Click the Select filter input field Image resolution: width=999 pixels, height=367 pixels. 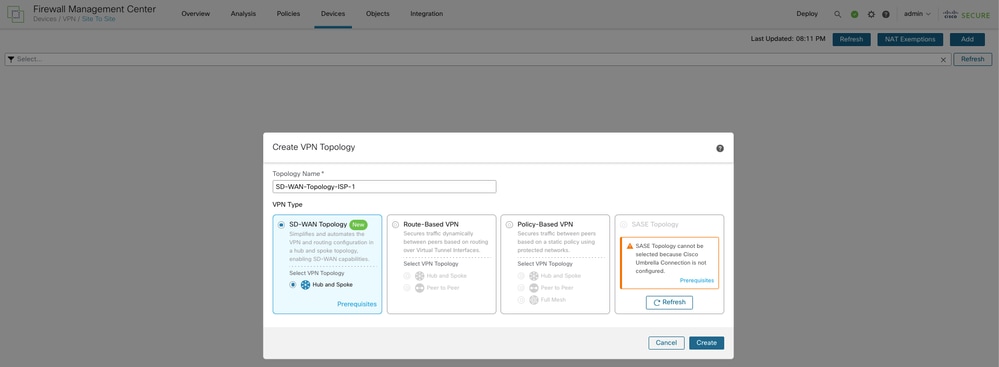(478, 59)
